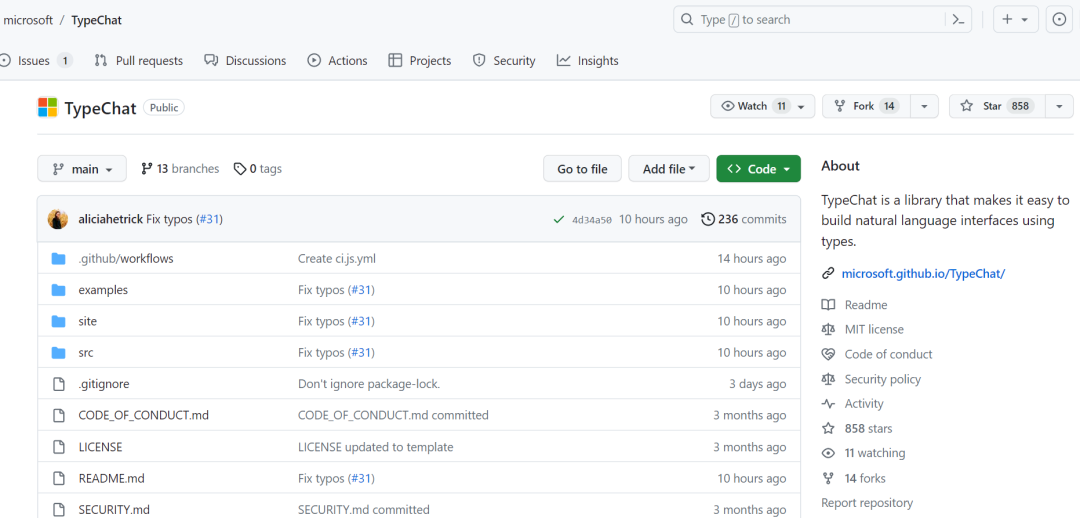Click the Report repository link
The height and width of the screenshot is (518, 1080).
coord(867,503)
